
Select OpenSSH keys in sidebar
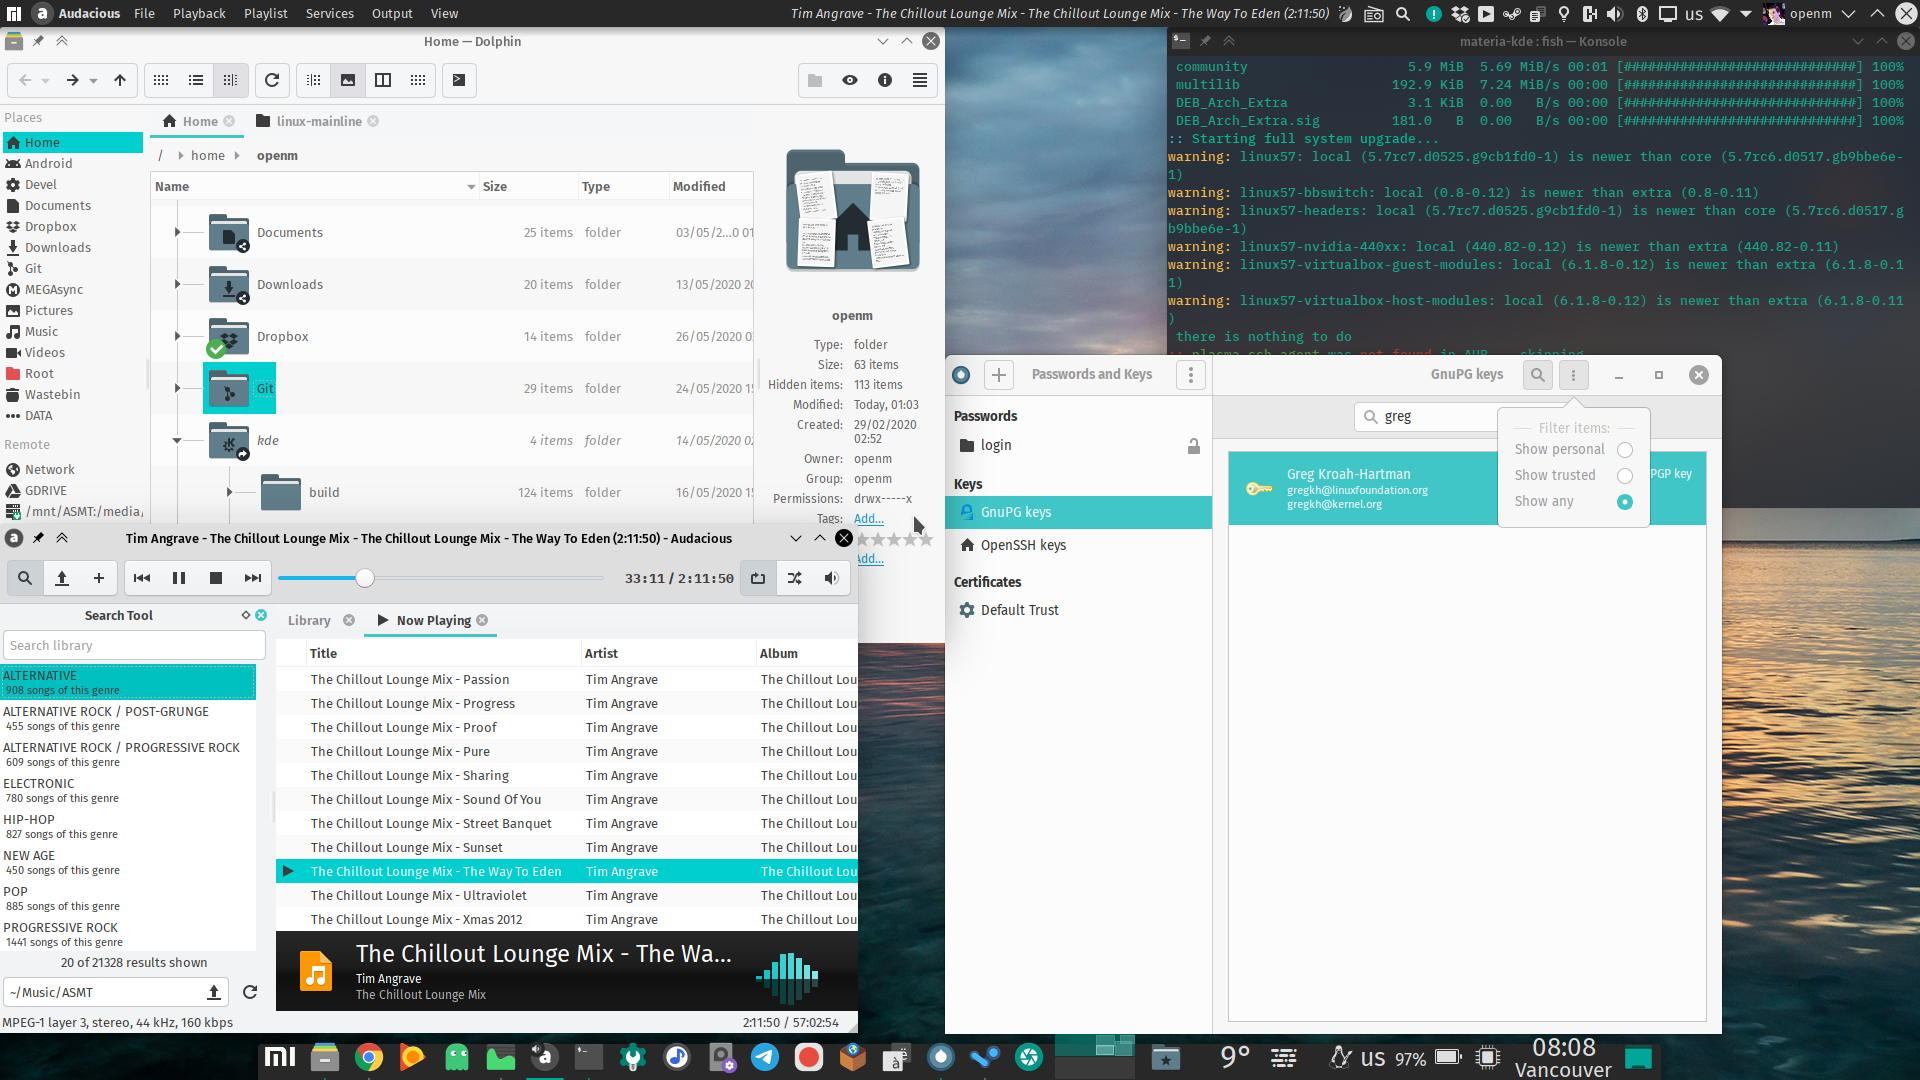[x=1078, y=545]
